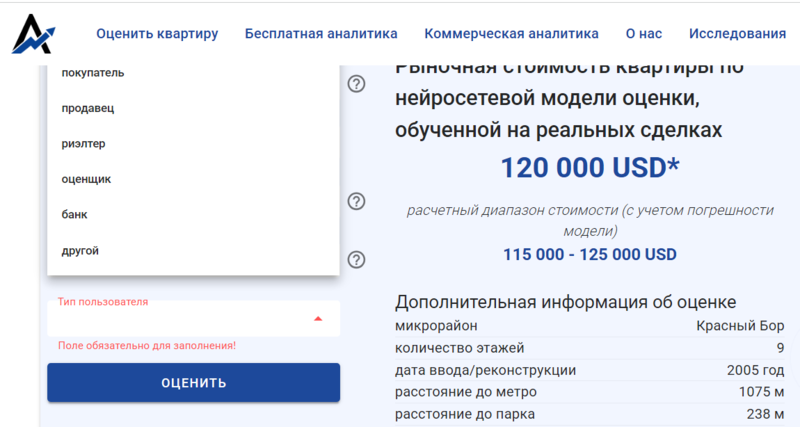
Task: Select 'другой' as user type
Action: tap(80, 251)
